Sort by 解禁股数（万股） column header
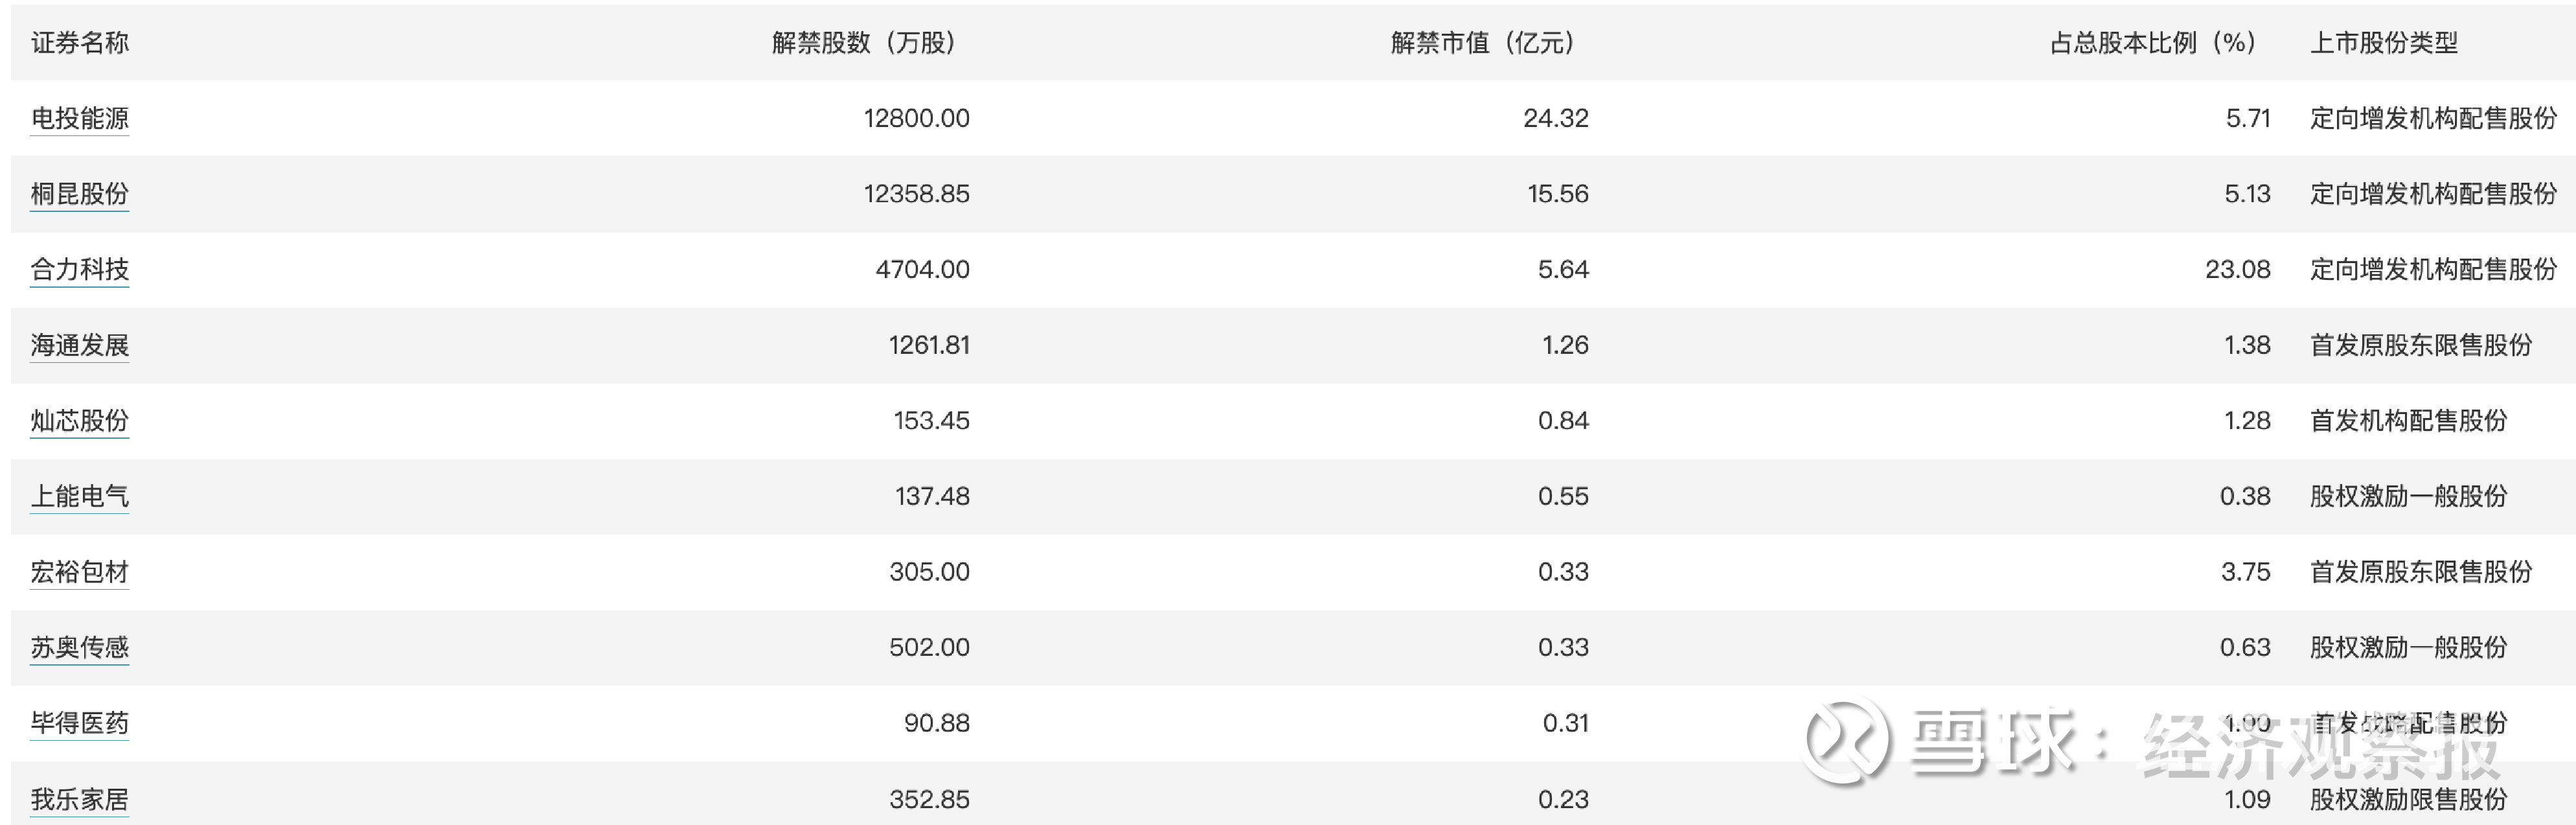The width and height of the screenshot is (2576, 825). tap(864, 43)
